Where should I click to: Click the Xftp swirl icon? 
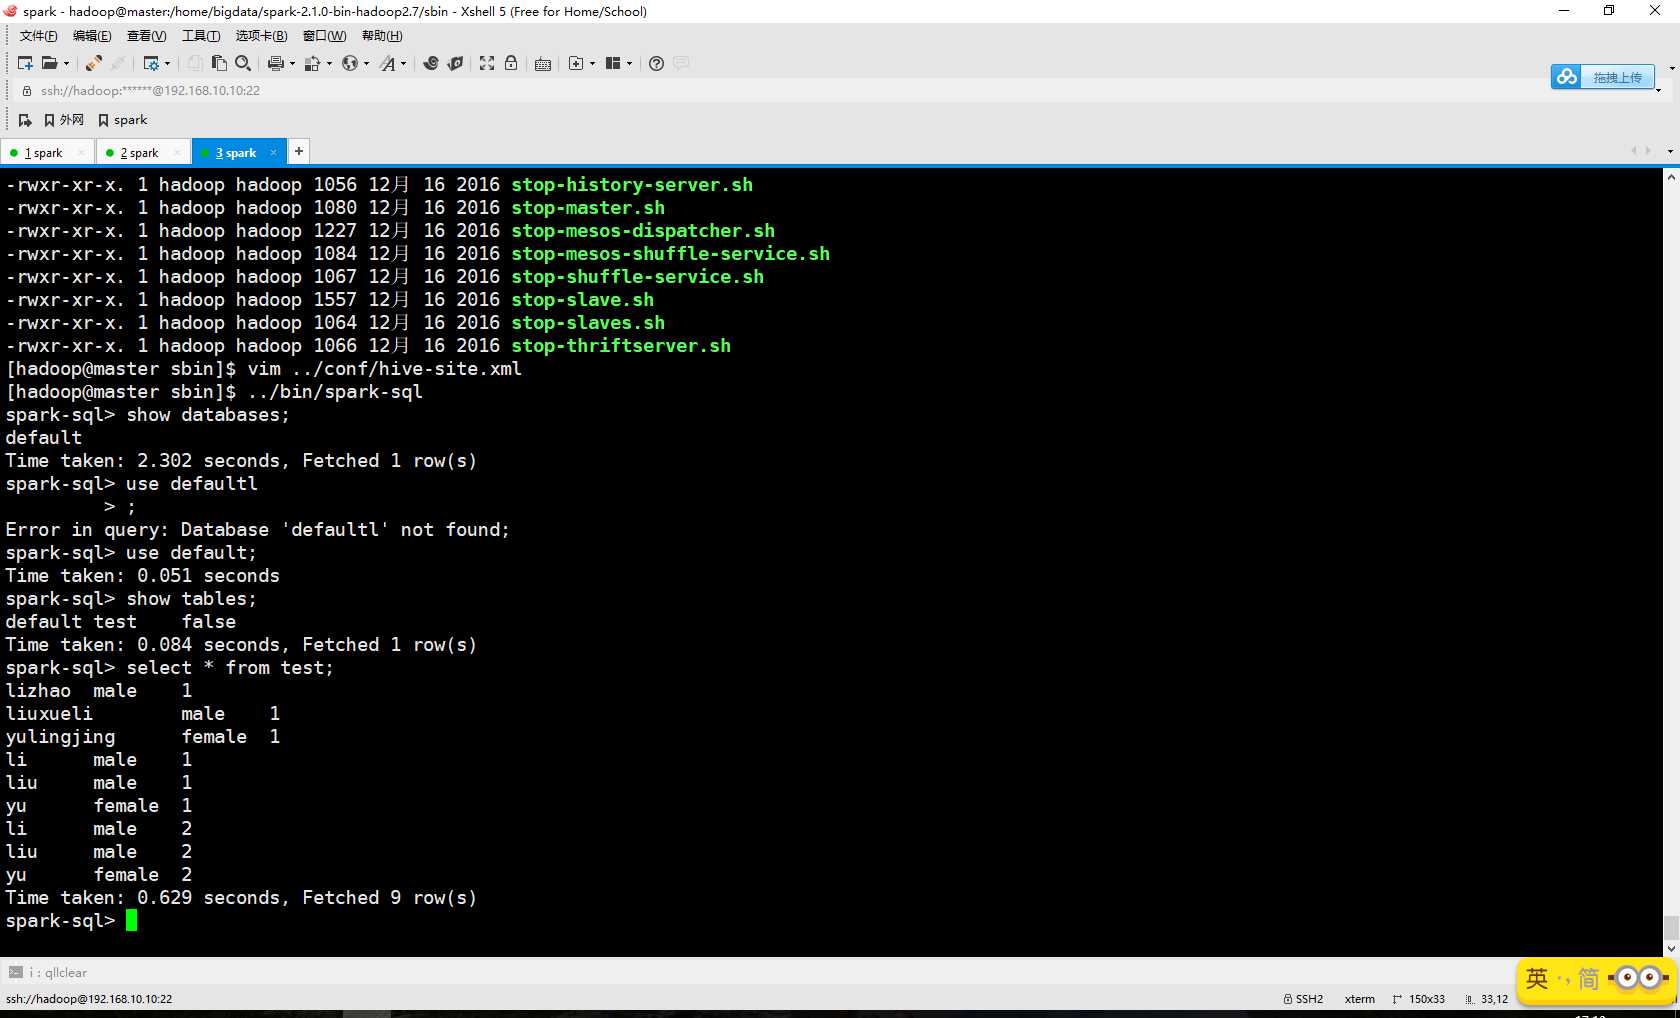(431, 63)
